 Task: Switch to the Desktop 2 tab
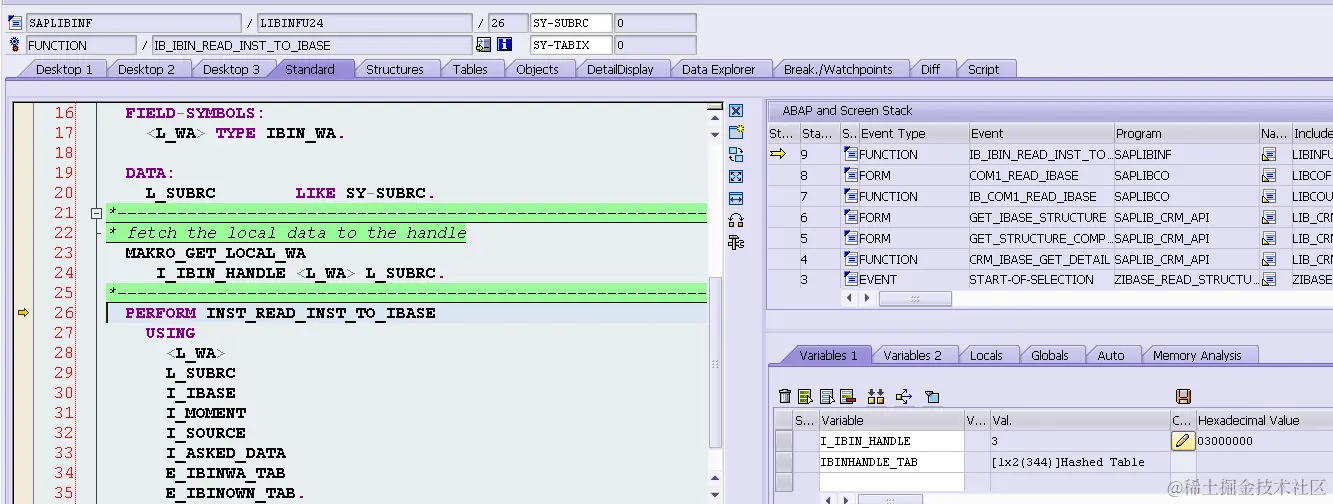click(x=146, y=69)
